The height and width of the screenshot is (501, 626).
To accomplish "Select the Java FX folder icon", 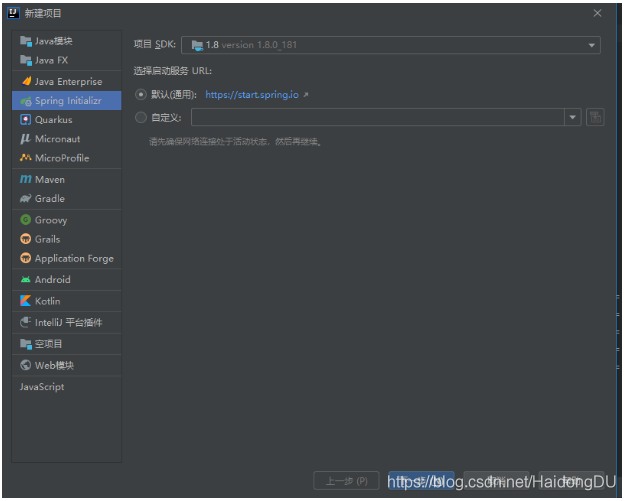I will click(x=26, y=60).
